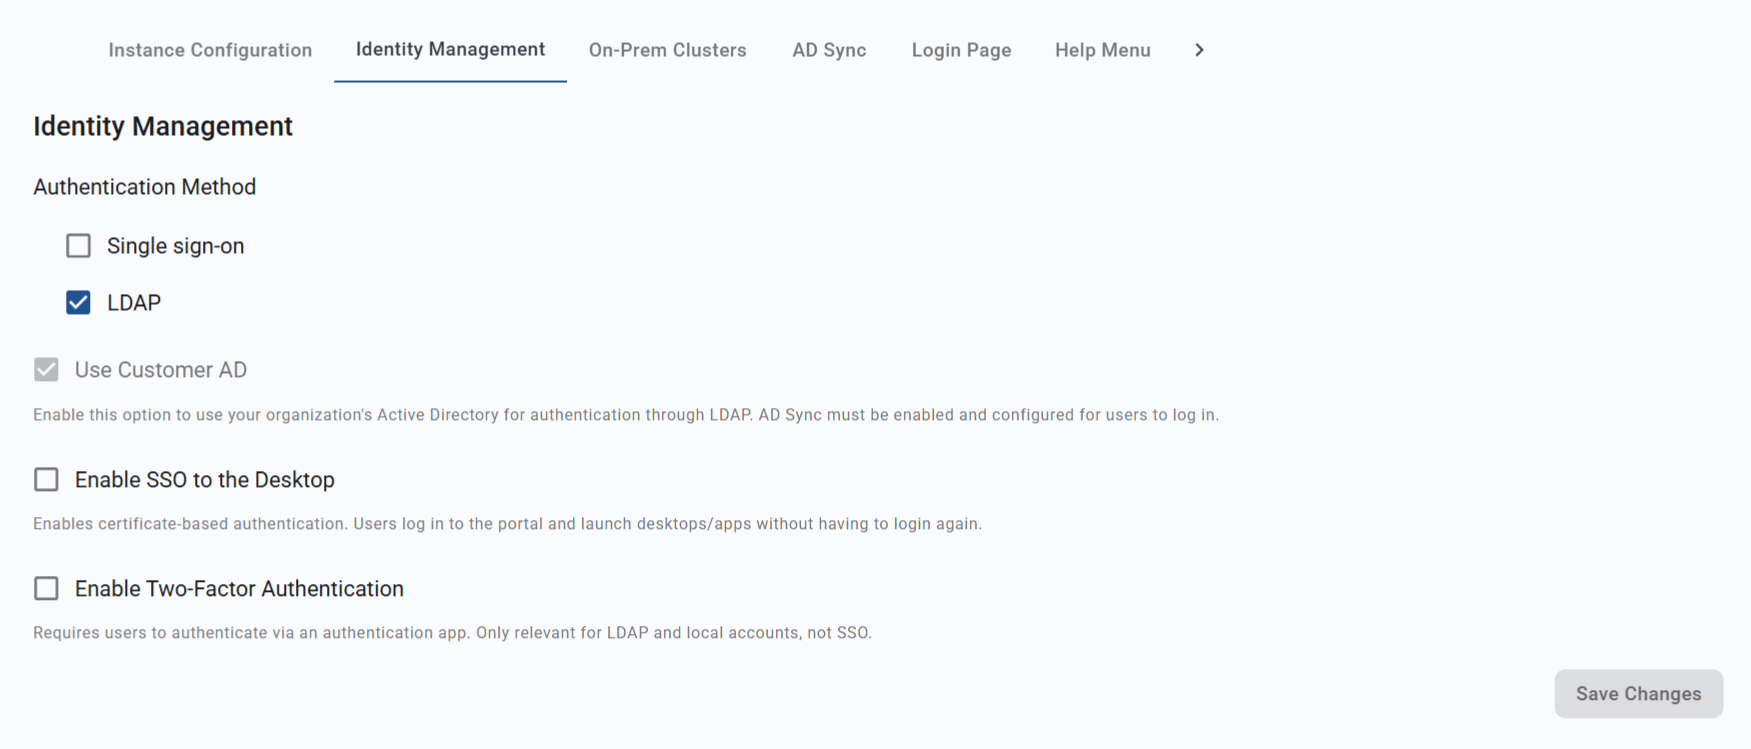
Task: Enable the Single sign-on authentication method
Action: tap(78, 245)
